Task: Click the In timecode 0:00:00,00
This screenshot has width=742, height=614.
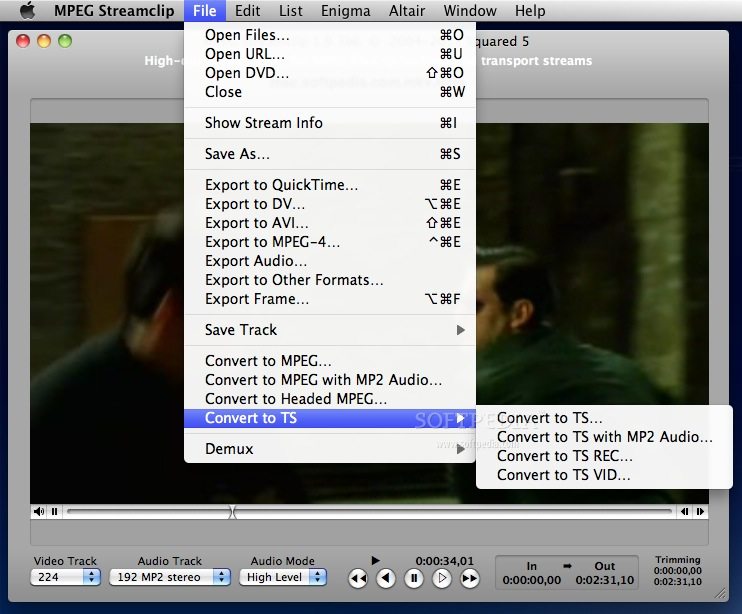Action: tap(531, 580)
